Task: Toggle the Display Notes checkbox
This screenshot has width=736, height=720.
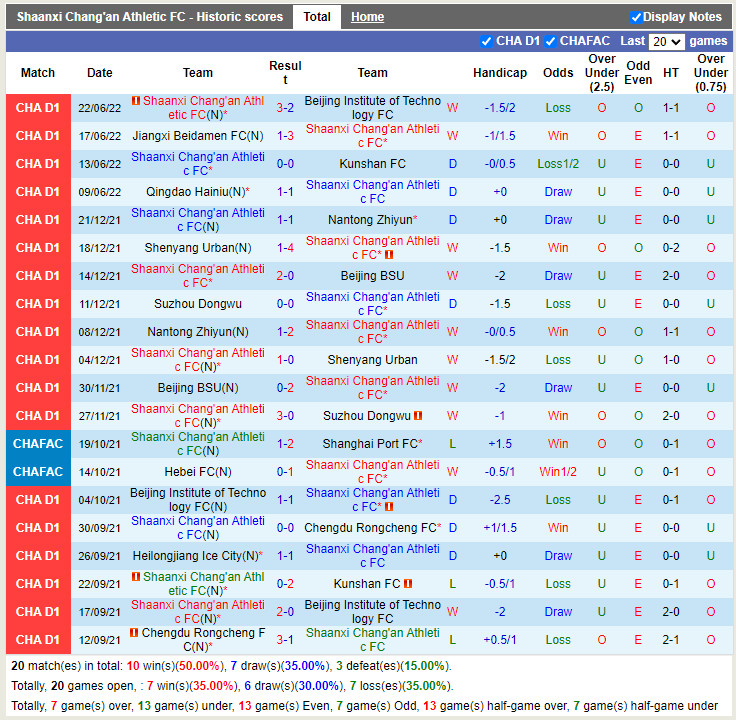Action: [x=636, y=17]
